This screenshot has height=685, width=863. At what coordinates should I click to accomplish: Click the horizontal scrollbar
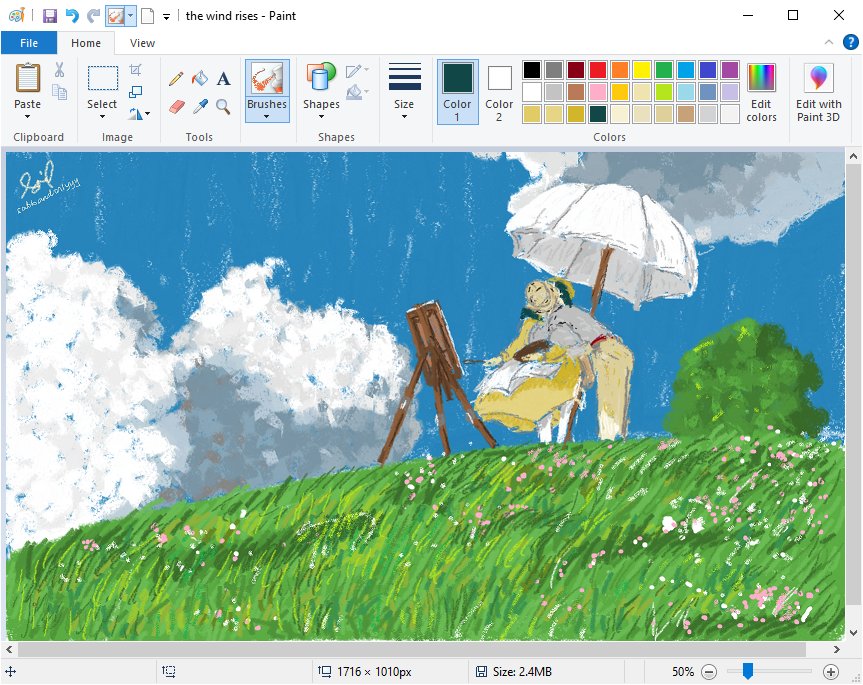point(412,650)
